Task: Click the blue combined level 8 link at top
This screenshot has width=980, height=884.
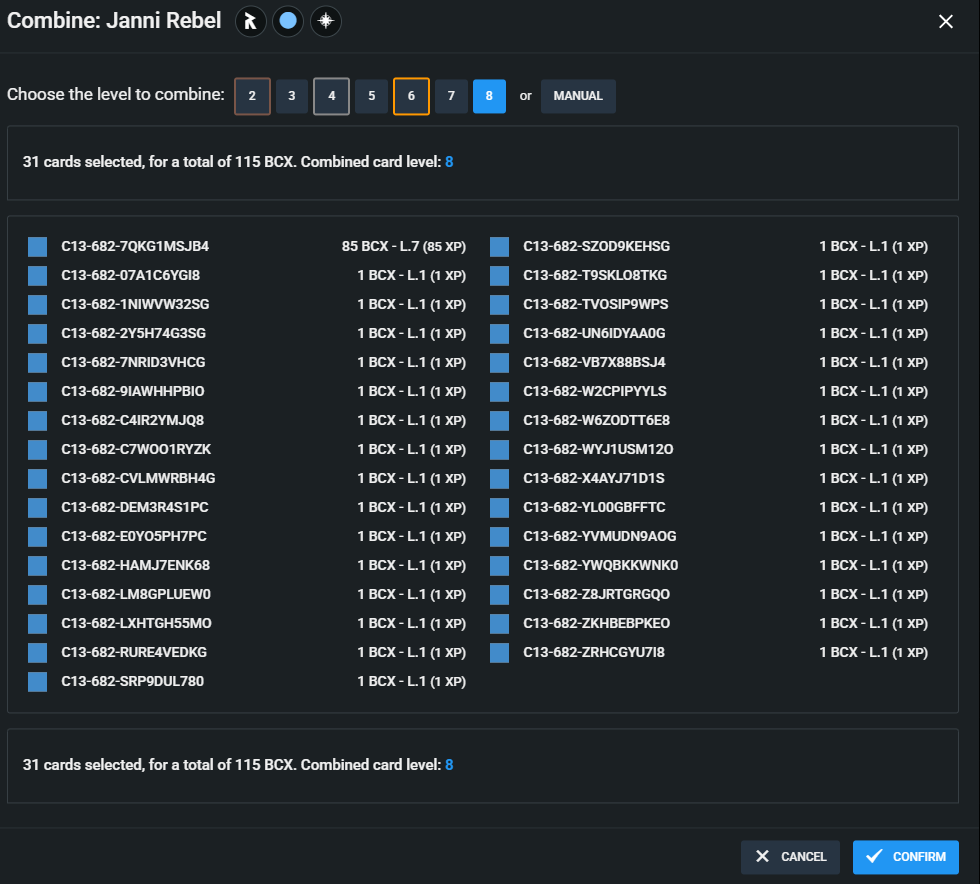Action: [449, 161]
